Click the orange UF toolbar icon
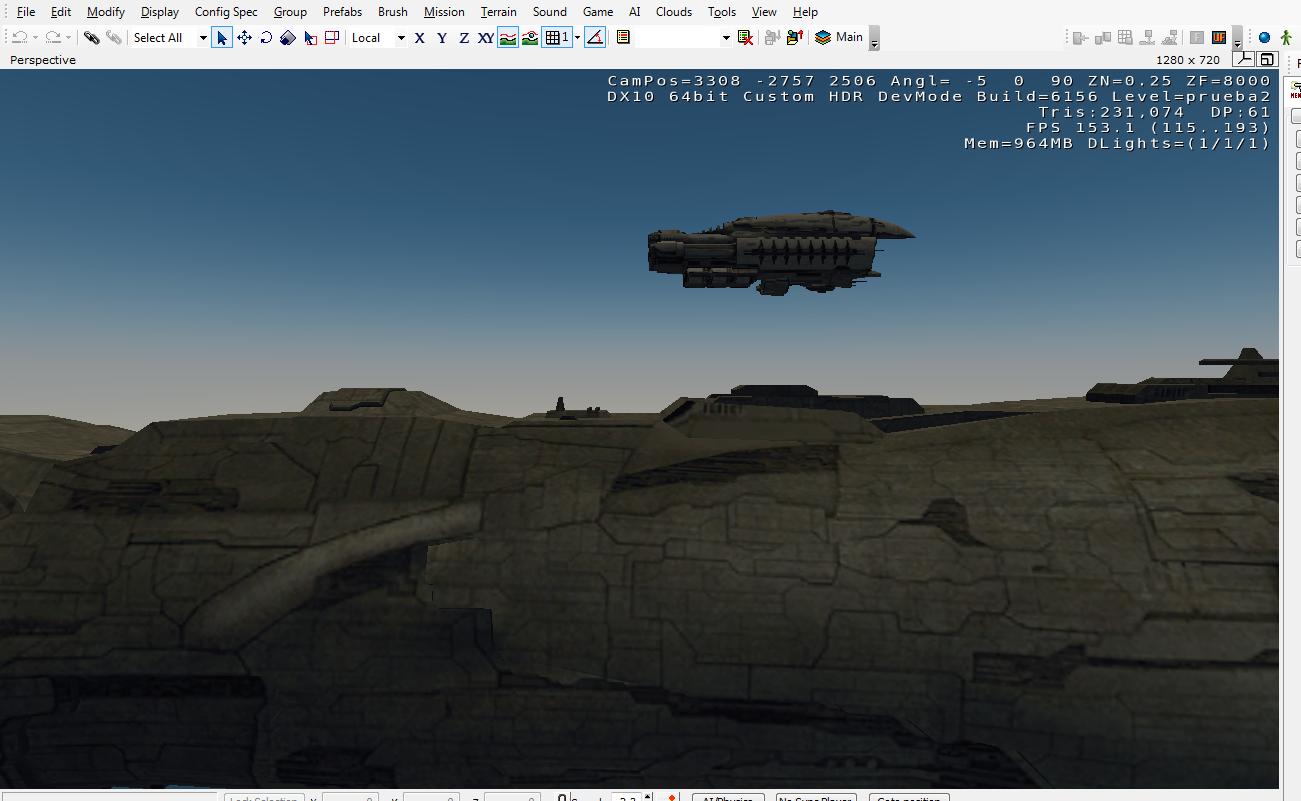 click(1219, 38)
